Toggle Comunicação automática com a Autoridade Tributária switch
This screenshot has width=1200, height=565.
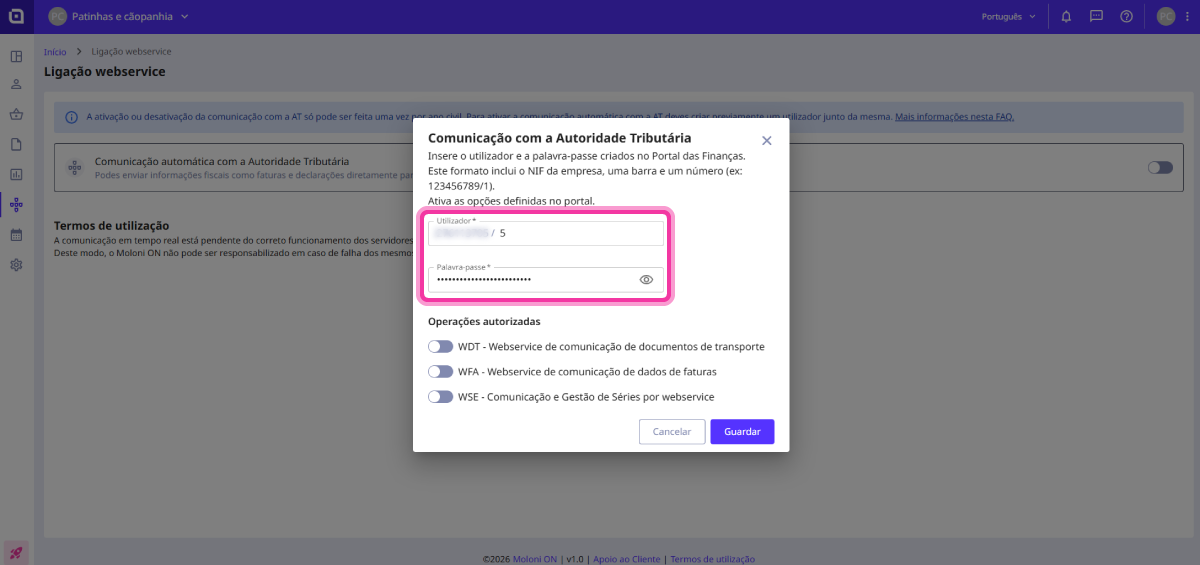(1160, 167)
